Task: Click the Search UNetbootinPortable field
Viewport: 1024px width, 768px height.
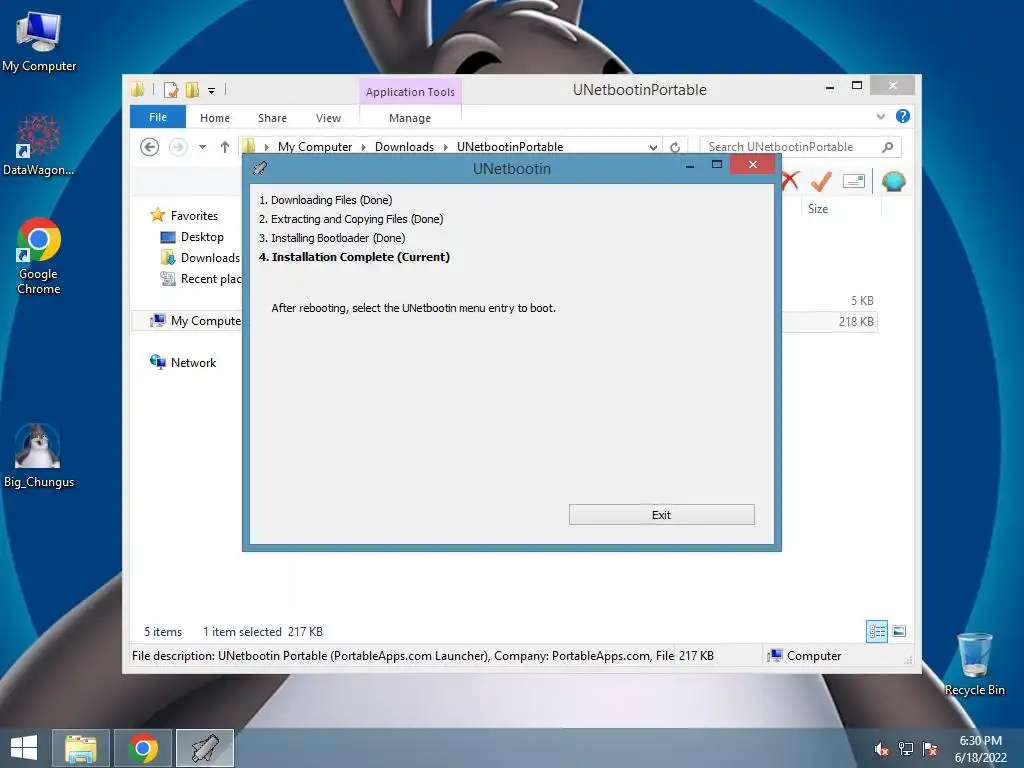Action: coord(801,147)
